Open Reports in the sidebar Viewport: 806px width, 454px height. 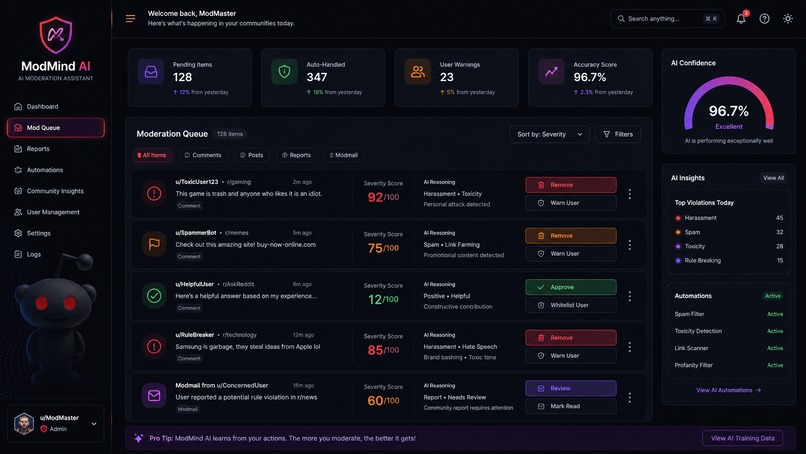(56, 149)
